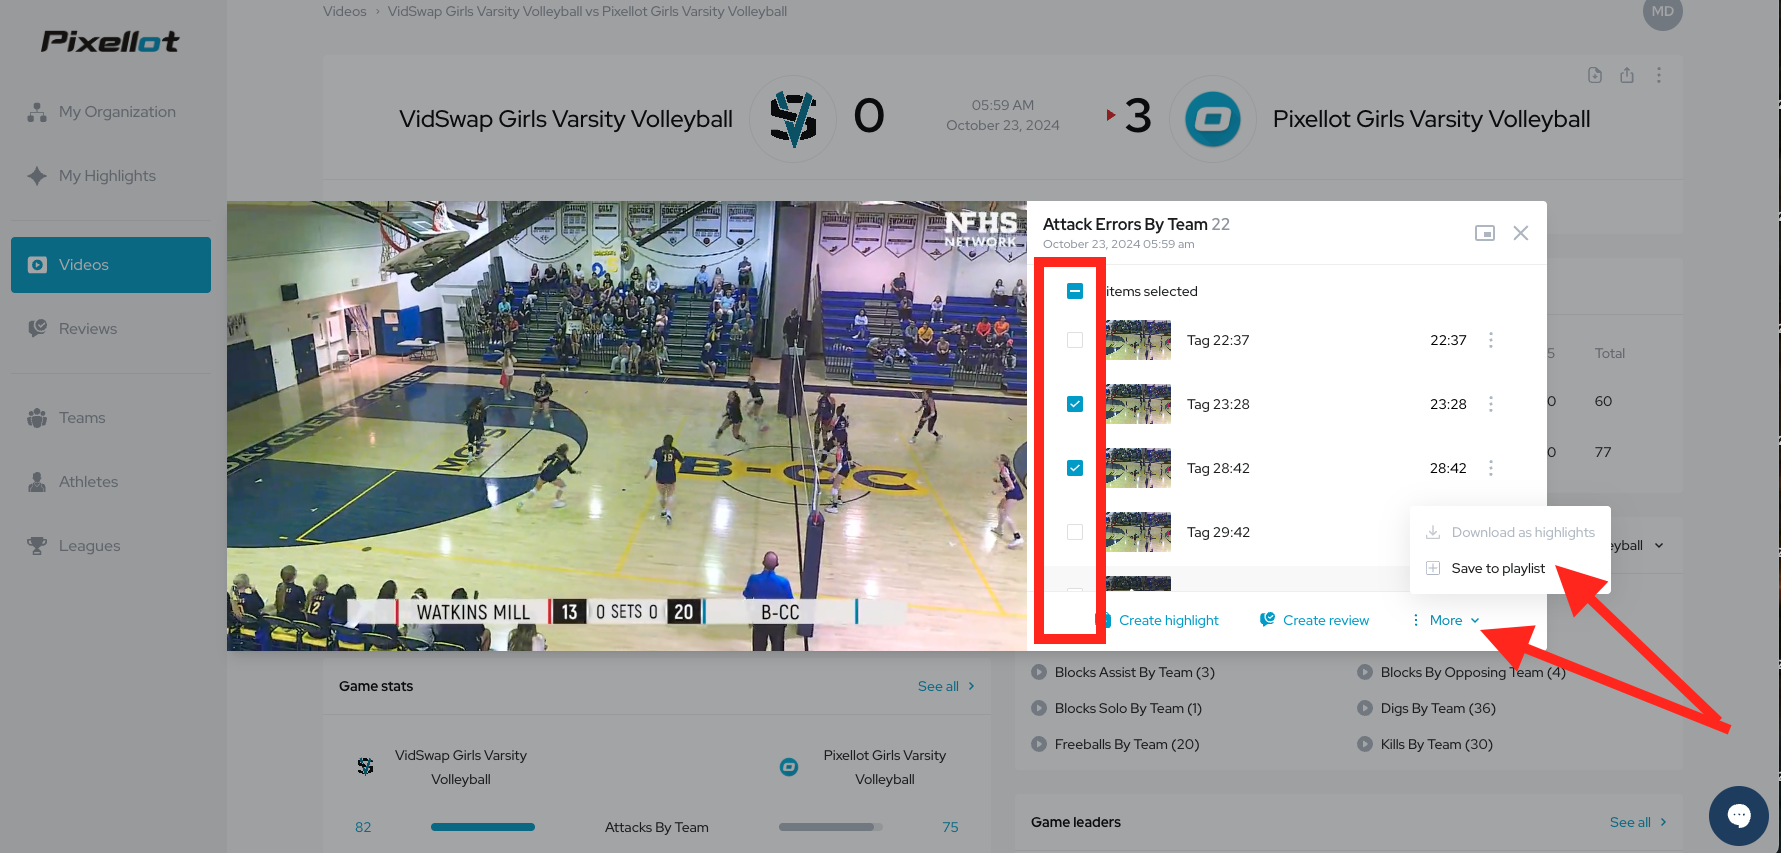The width and height of the screenshot is (1781, 853).
Task: Uncheck the Tag 23:28 checkbox
Action: point(1075,404)
